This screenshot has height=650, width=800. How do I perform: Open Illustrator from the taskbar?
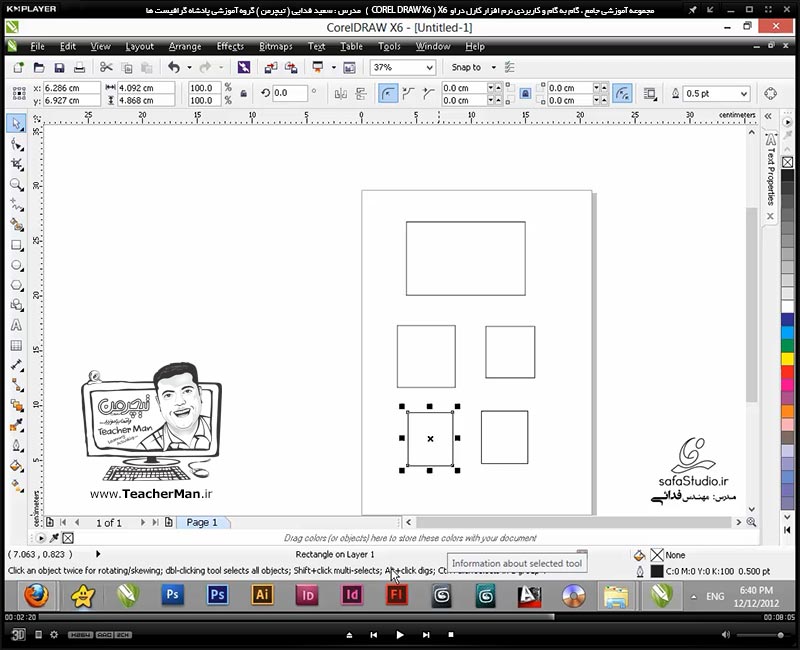coord(262,595)
